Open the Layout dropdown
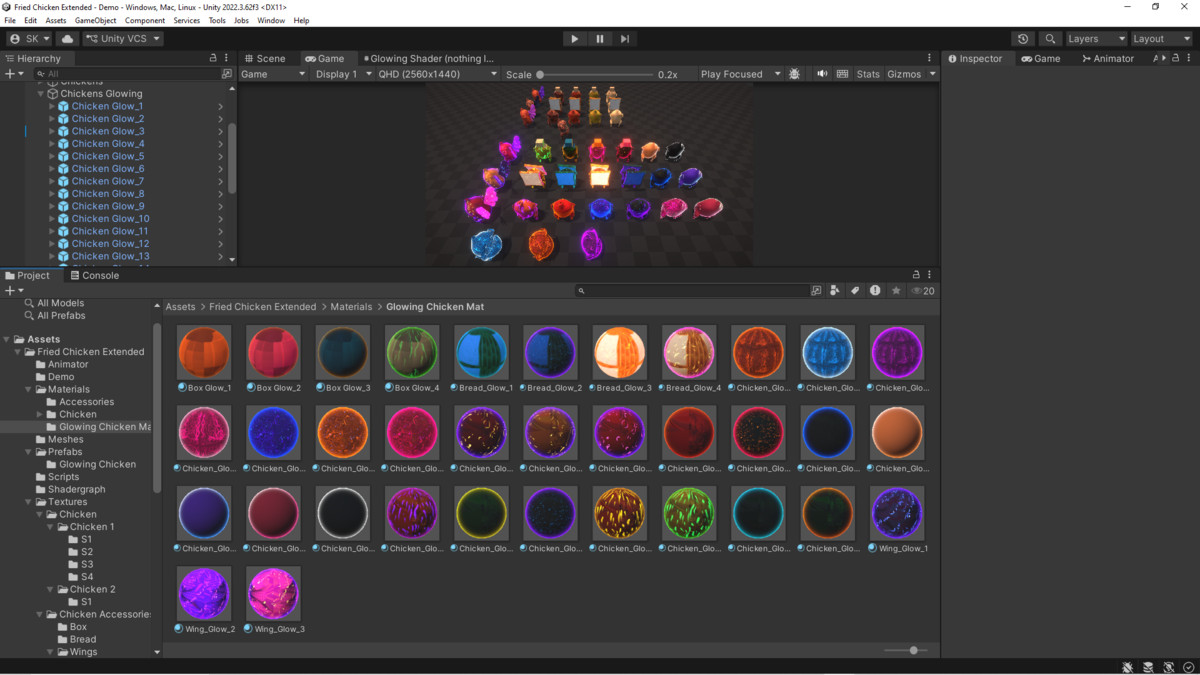This screenshot has height=675, width=1200. tap(1160, 39)
